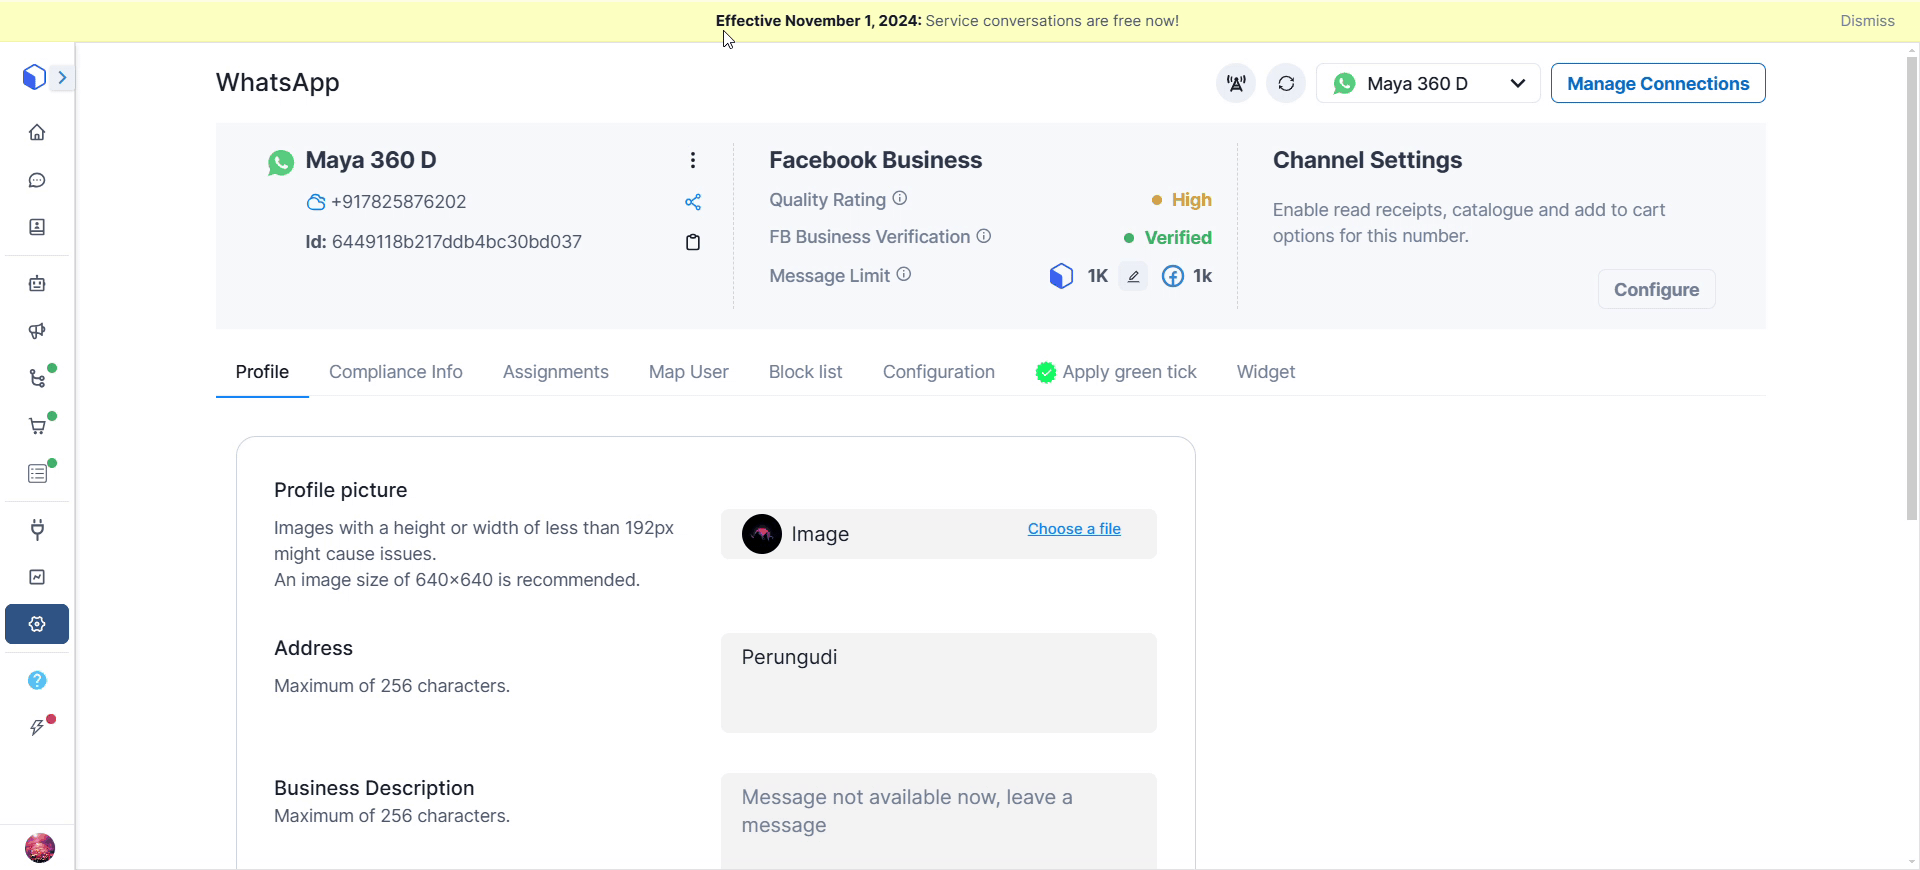Click the Choose a file link

1074,529
